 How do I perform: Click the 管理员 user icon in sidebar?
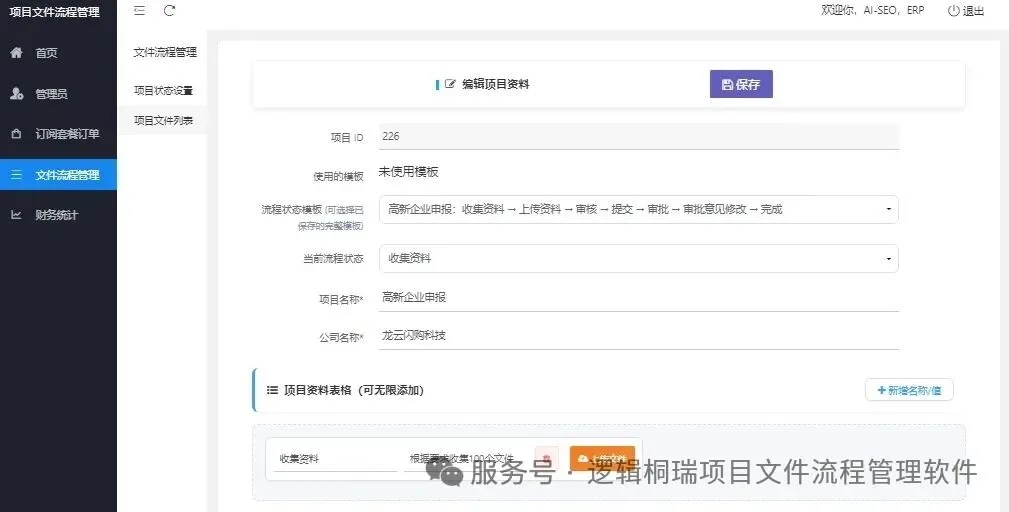17,94
